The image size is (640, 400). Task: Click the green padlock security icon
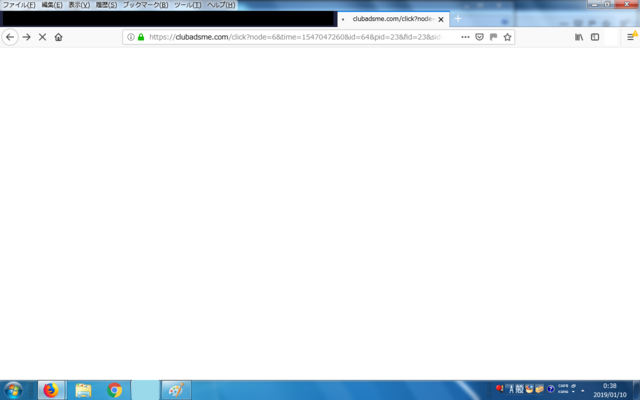coord(141,37)
